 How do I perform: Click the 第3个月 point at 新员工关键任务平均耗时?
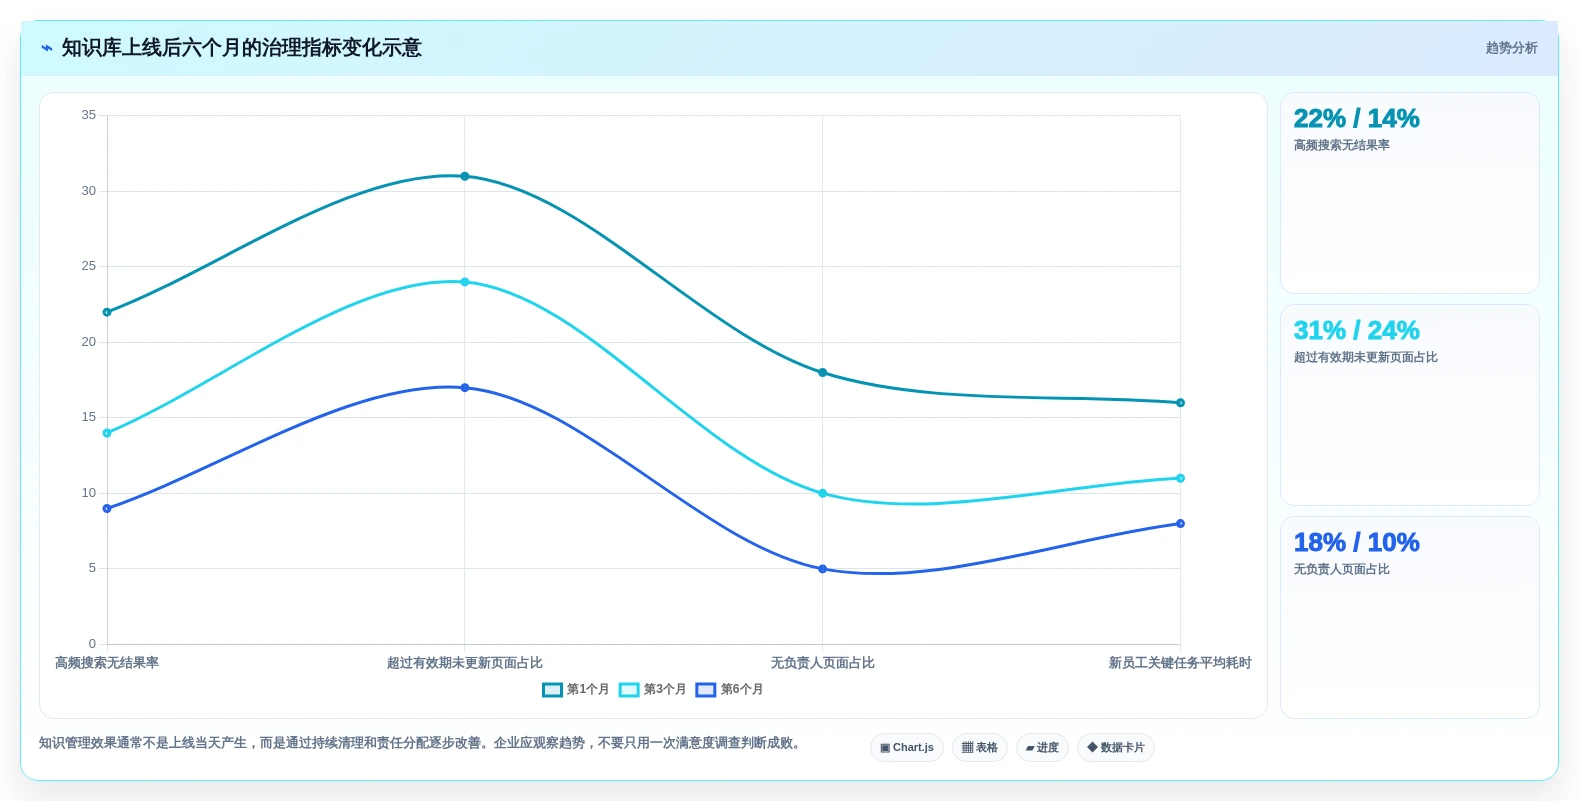click(x=1180, y=478)
